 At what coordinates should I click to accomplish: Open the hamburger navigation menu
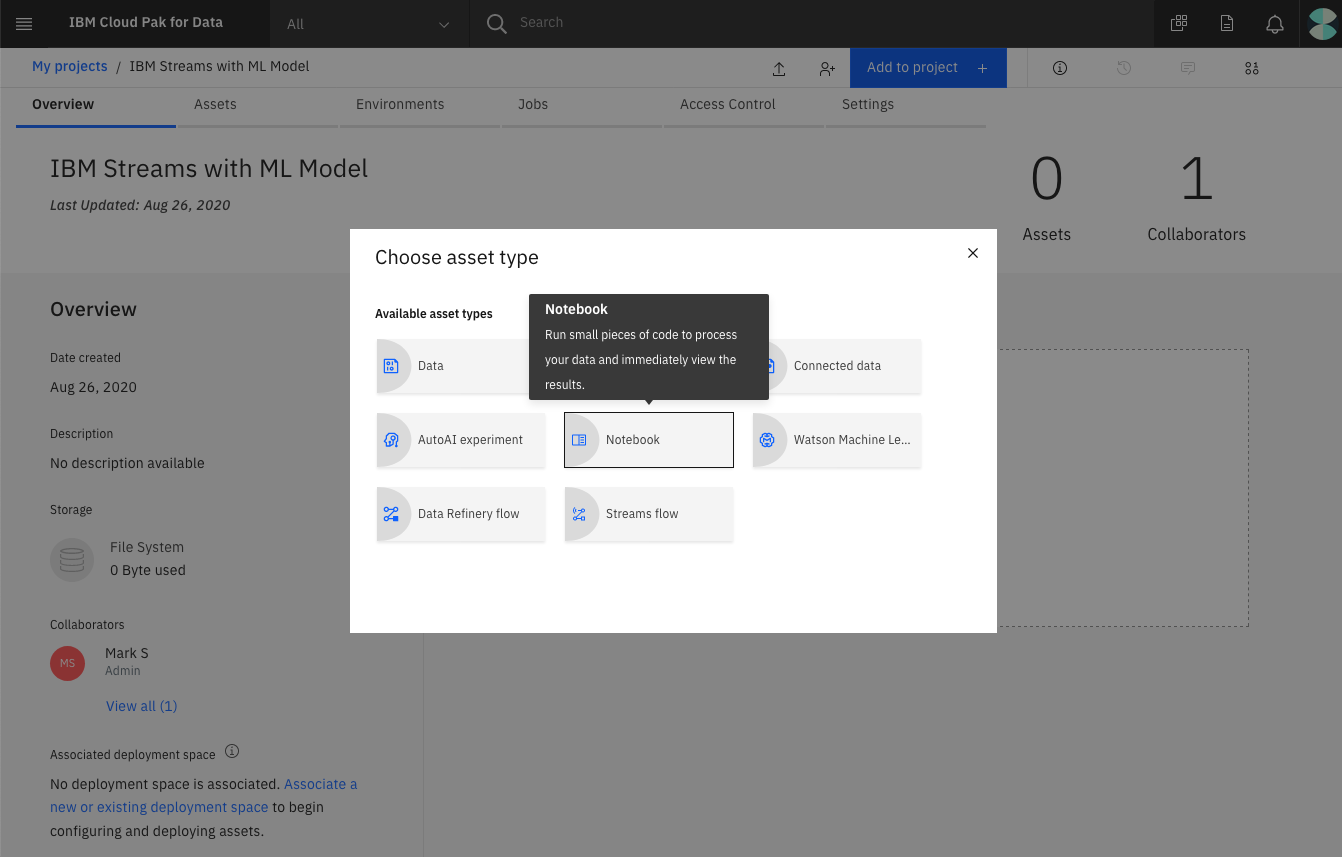[24, 24]
